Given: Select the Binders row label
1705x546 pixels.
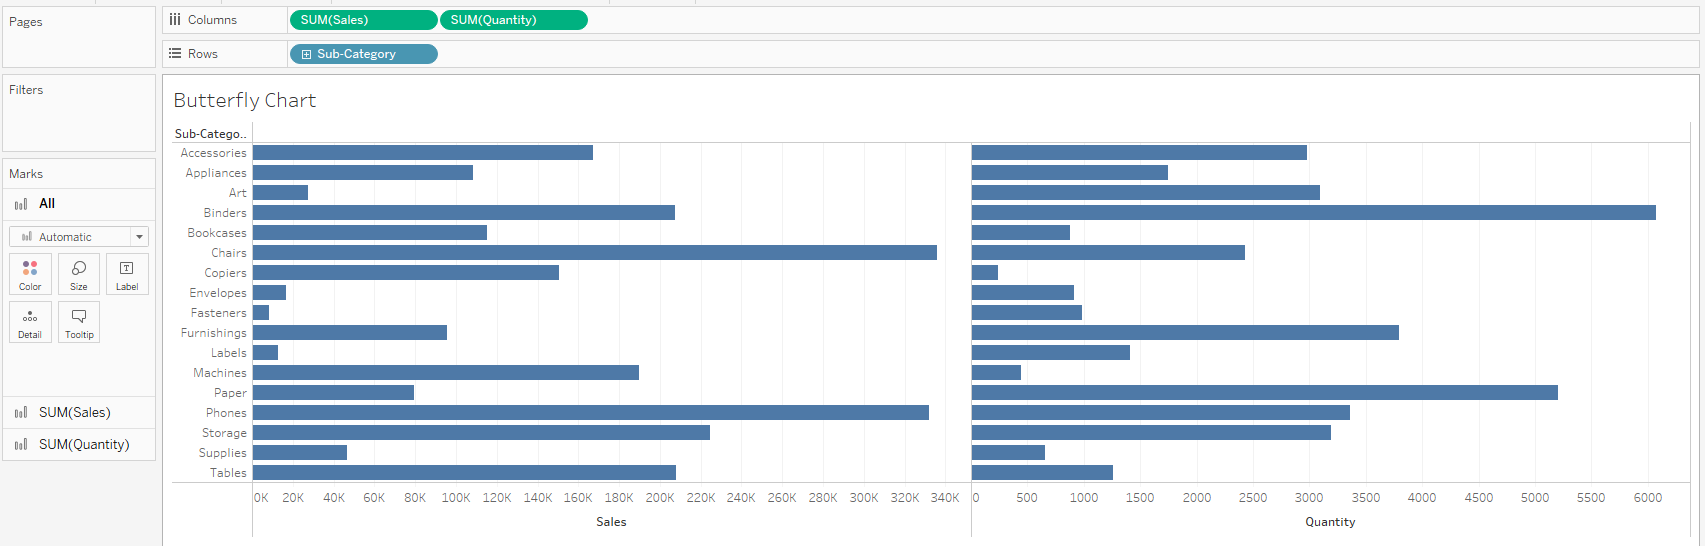Looking at the screenshot, I should tap(225, 213).
